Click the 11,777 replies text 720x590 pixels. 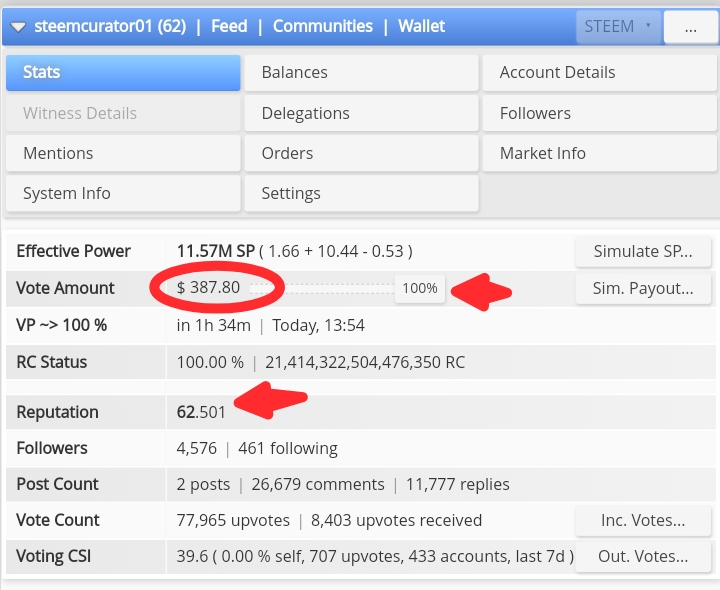(458, 484)
